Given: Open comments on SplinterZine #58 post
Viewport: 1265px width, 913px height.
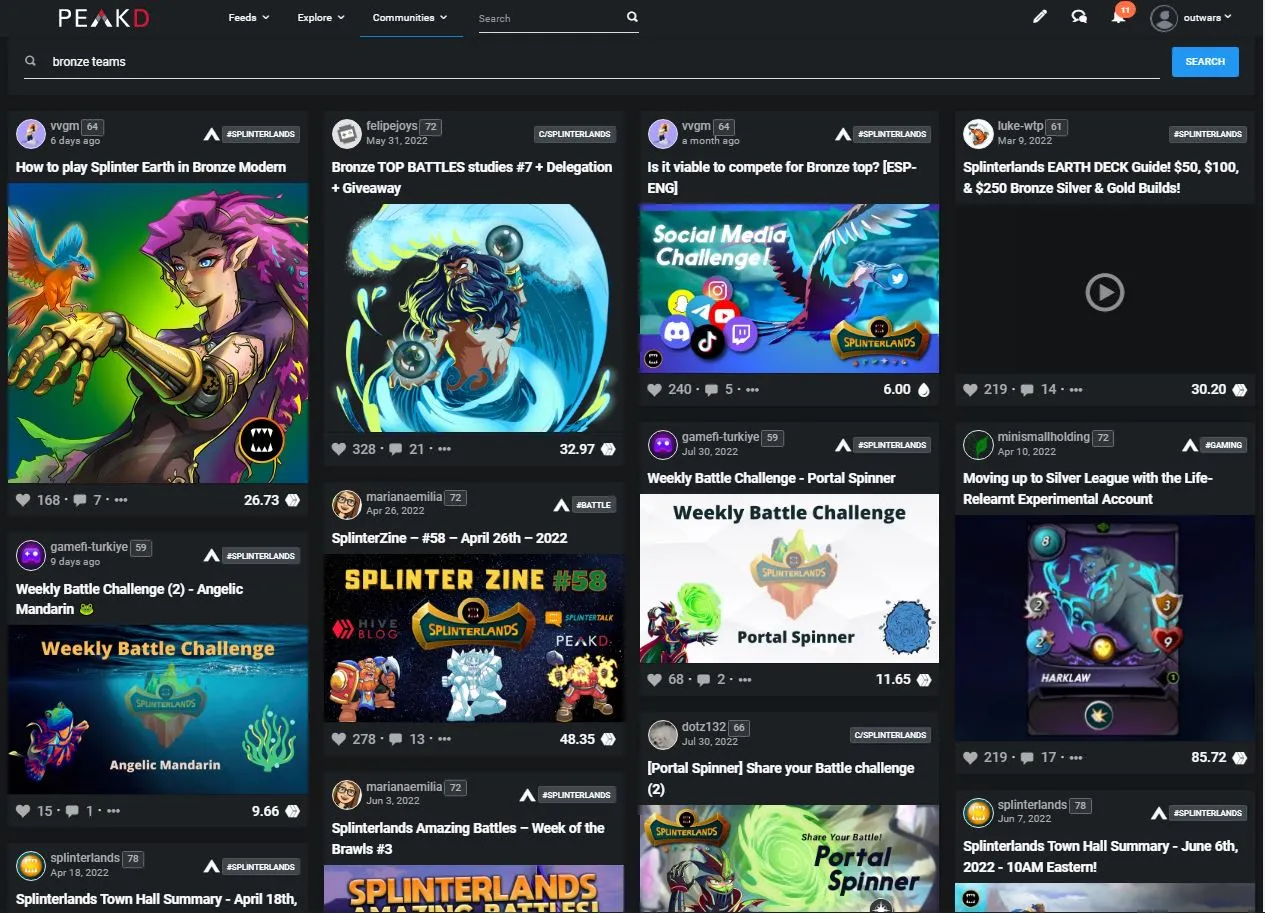Looking at the screenshot, I should point(397,739).
